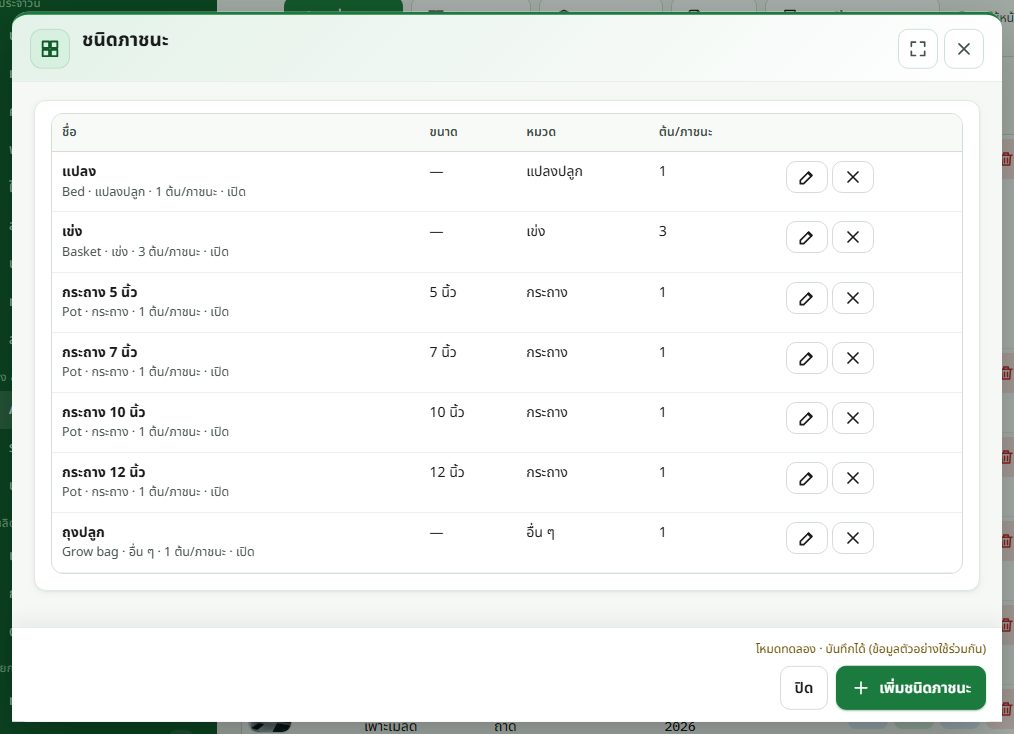Edit the กระถาง 5 นิ้ว row

pyautogui.click(x=806, y=298)
